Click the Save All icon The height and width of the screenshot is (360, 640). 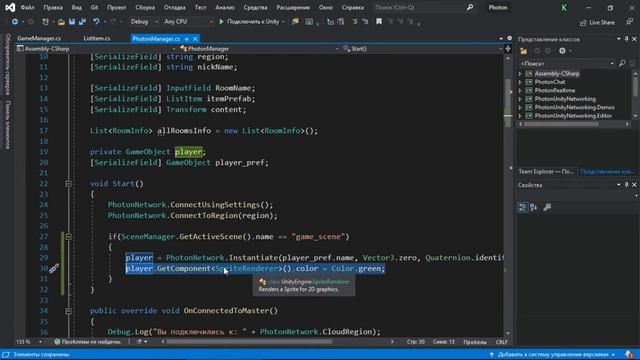[x=82, y=22]
